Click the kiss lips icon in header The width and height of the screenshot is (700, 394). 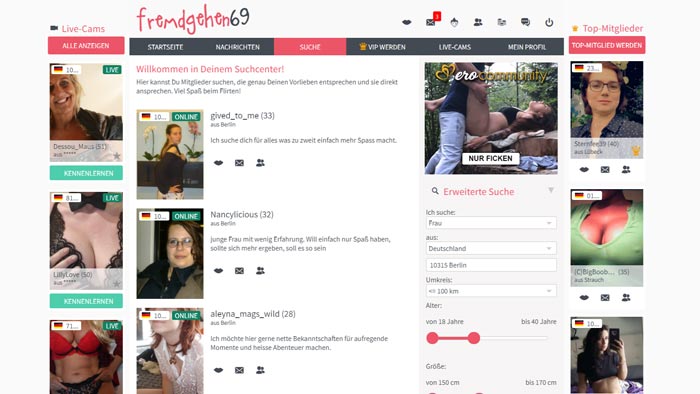406,22
